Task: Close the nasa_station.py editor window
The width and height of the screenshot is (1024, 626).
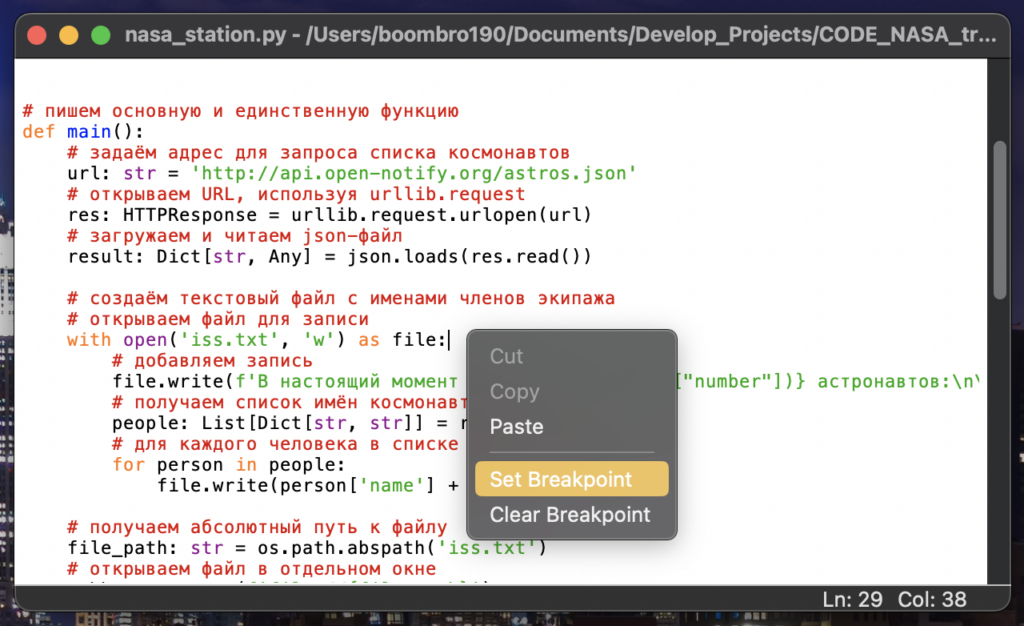Action: point(37,33)
